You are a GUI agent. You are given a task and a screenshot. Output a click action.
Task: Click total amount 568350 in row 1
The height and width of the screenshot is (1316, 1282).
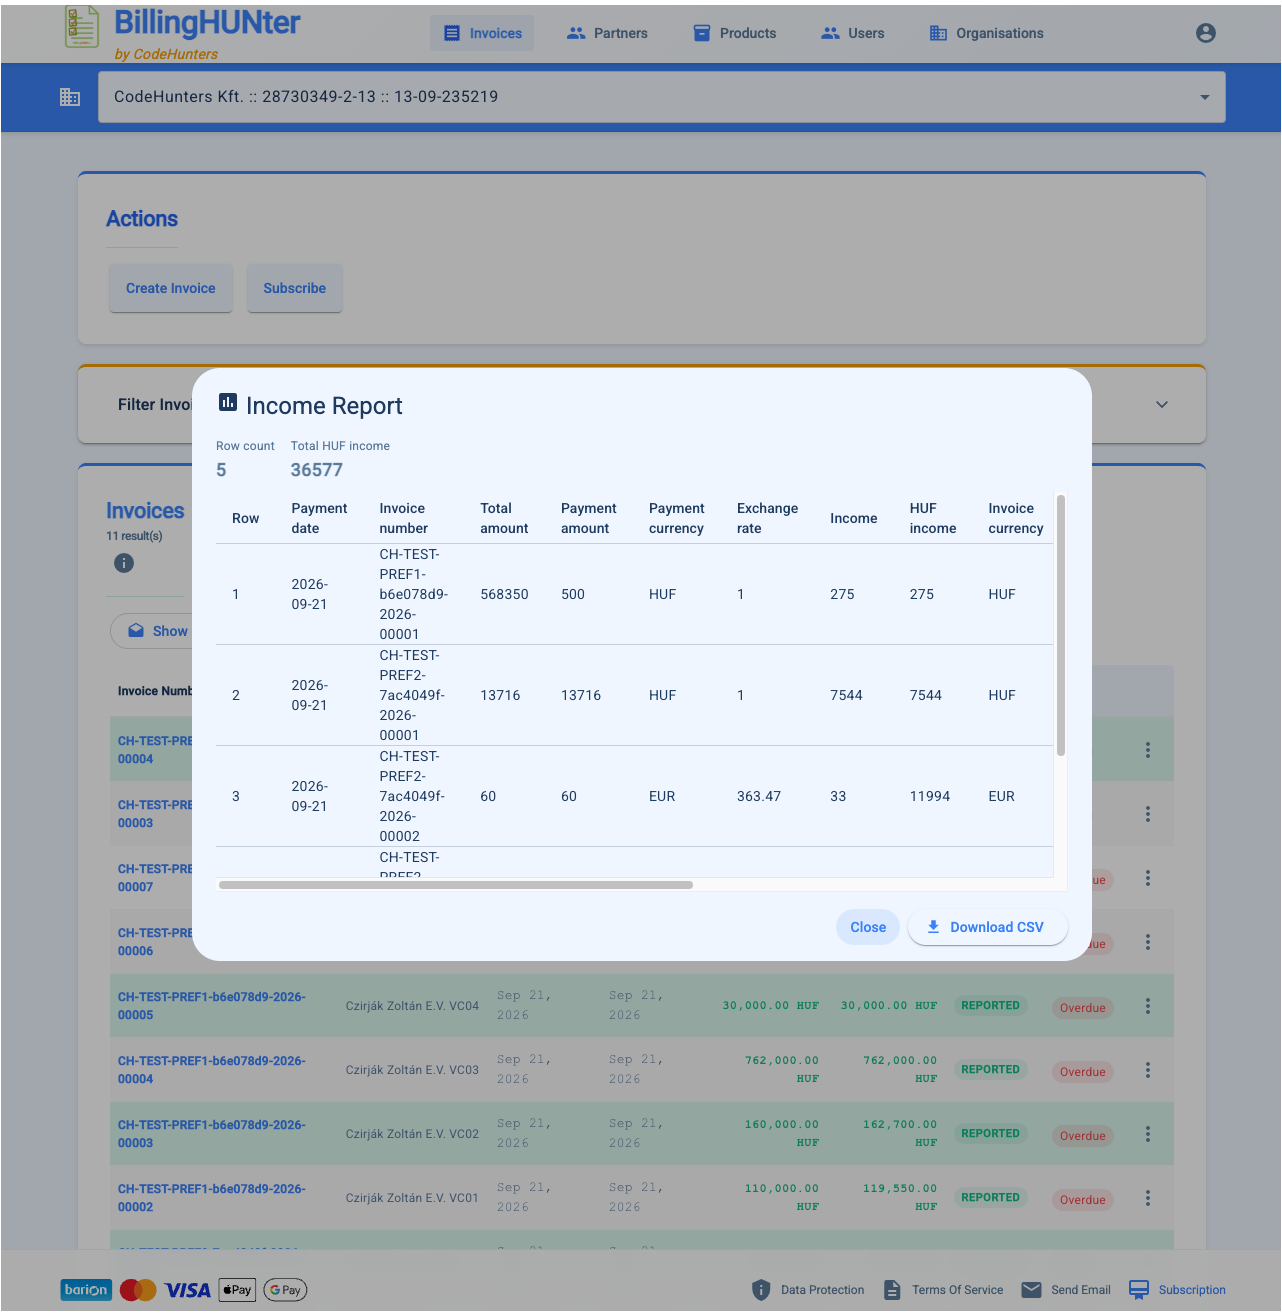(x=504, y=594)
